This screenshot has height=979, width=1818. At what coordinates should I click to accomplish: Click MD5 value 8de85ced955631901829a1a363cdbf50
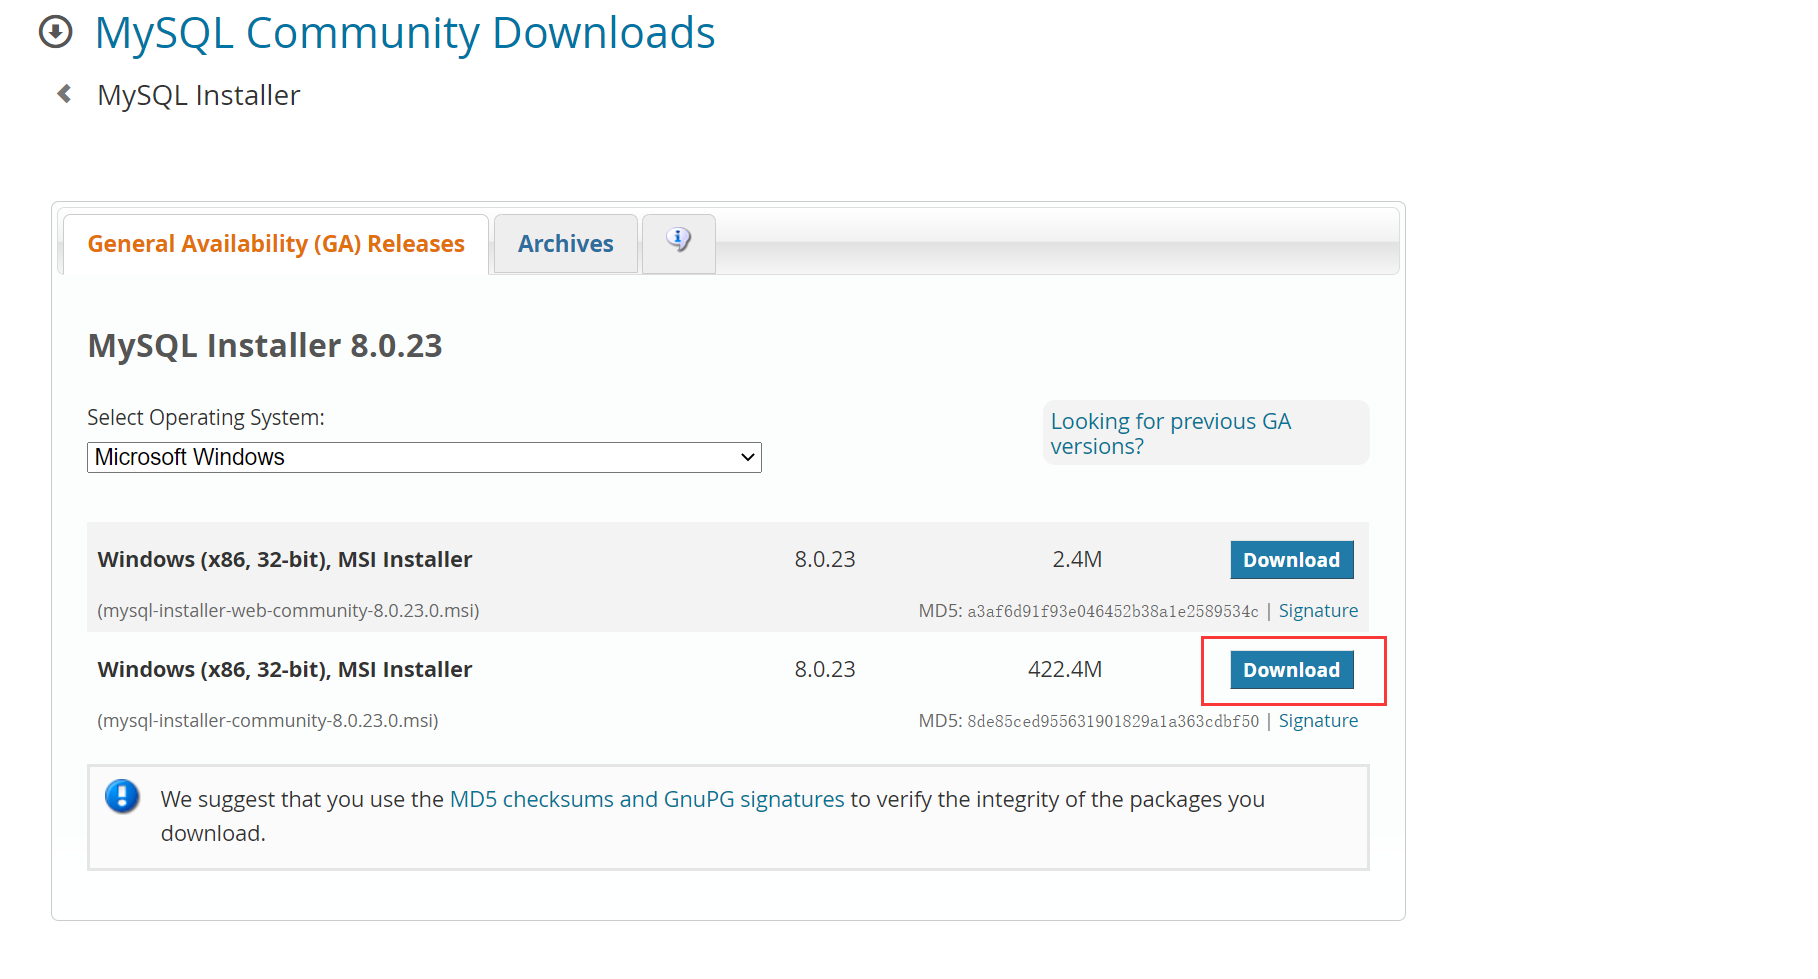pos(1113,721)
